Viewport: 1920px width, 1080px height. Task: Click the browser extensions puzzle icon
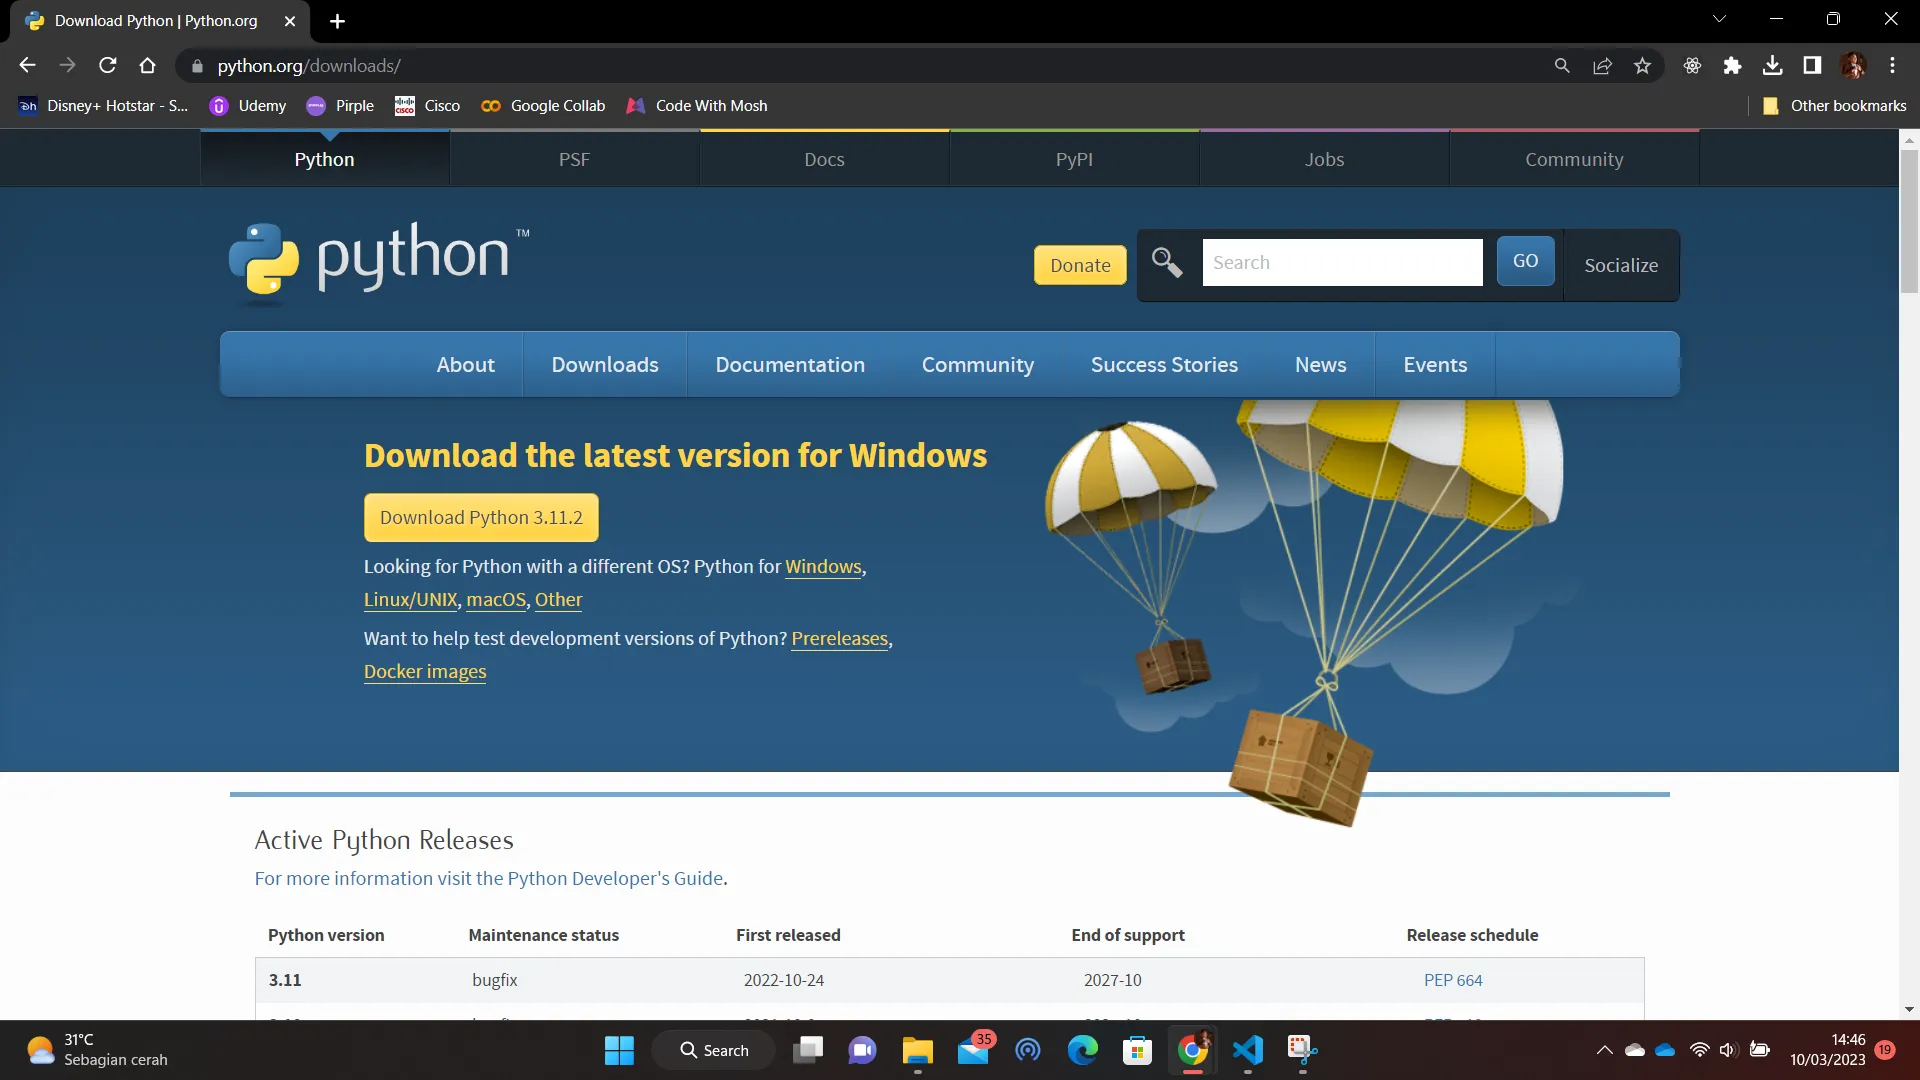click(x=1733, y=66)
